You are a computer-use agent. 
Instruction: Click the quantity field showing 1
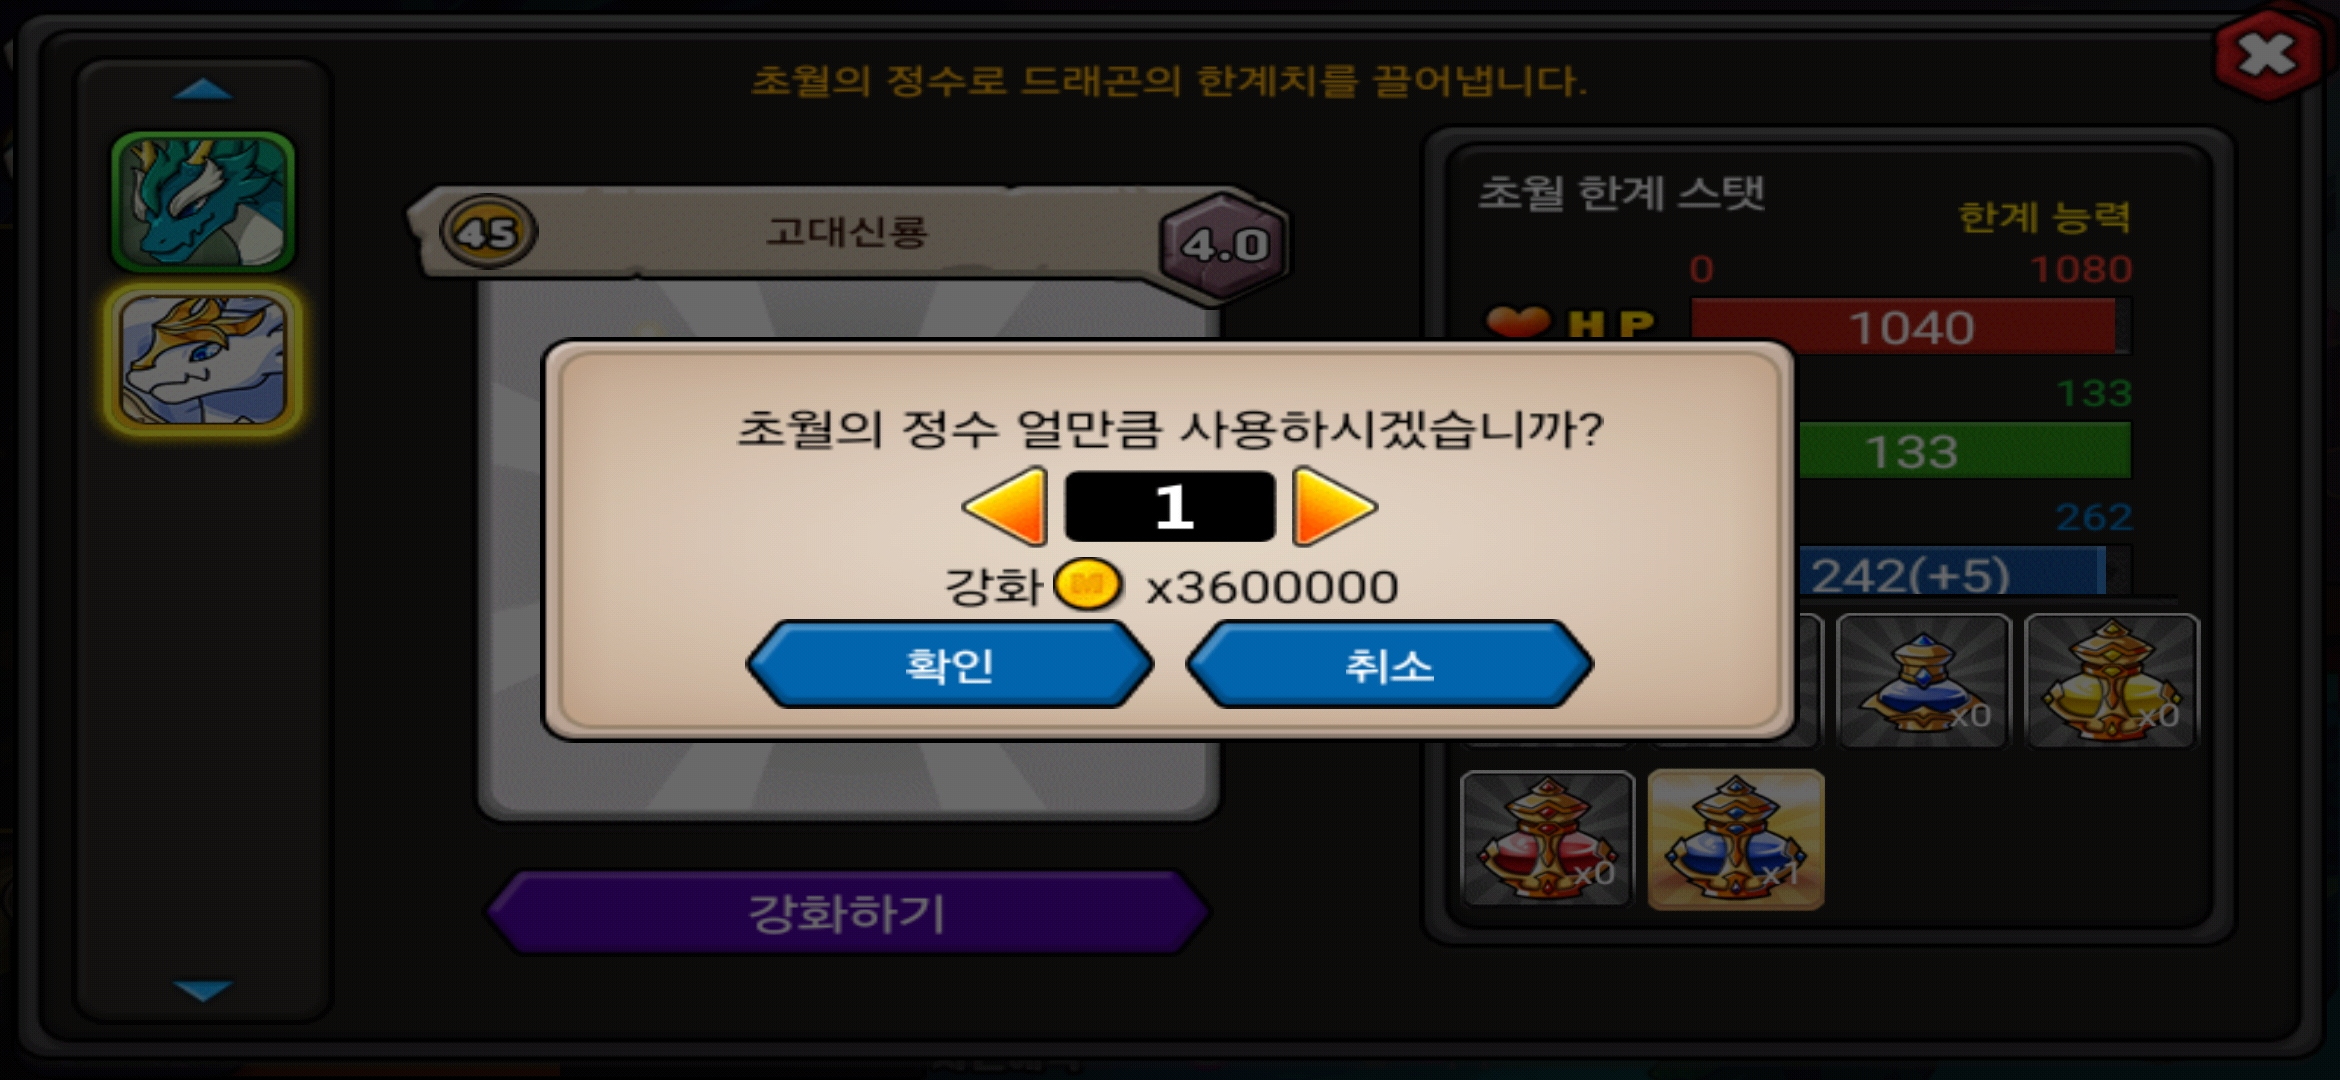pyautogui.click(x=1170, y=507)
